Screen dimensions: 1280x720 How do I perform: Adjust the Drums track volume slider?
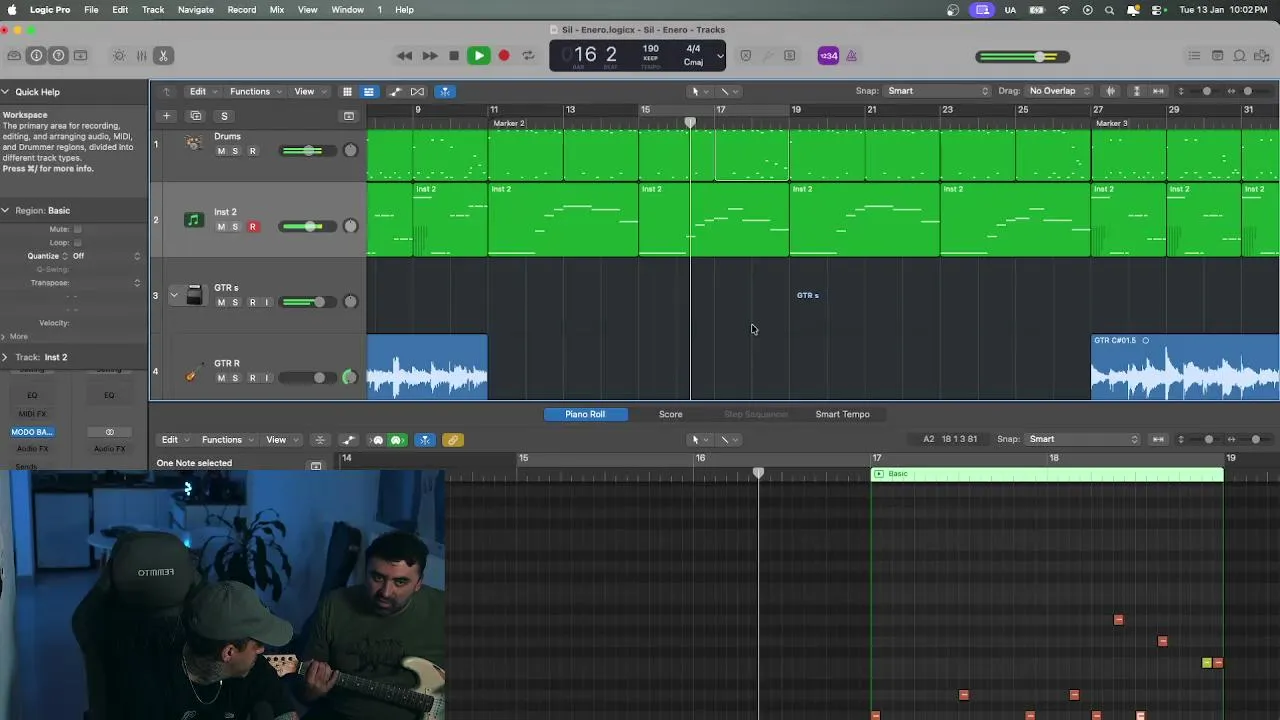pyautogui.click(x=308, y=150)
